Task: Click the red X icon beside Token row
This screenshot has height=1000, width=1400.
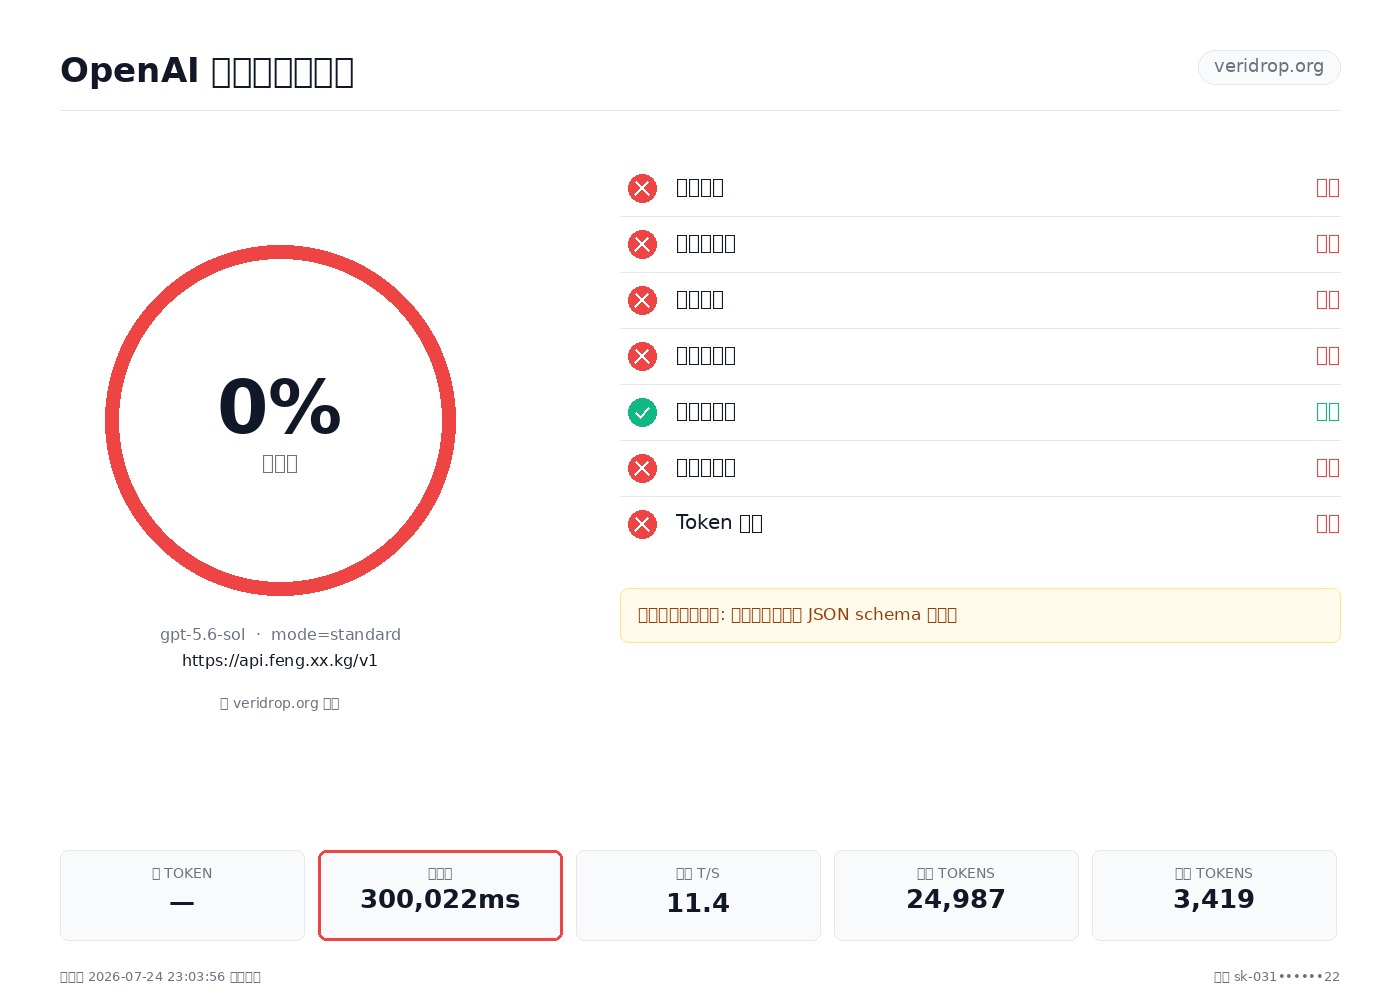Action: (642, 524)
